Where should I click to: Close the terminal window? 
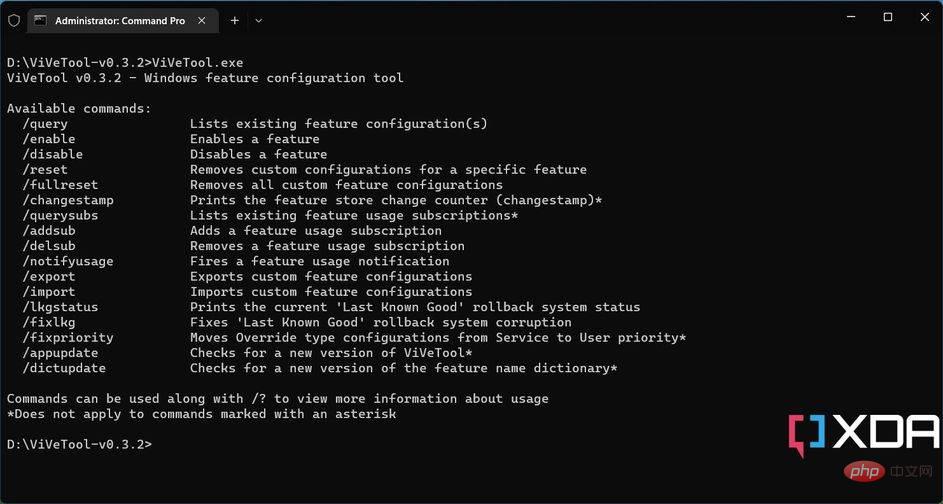point(925,17)
